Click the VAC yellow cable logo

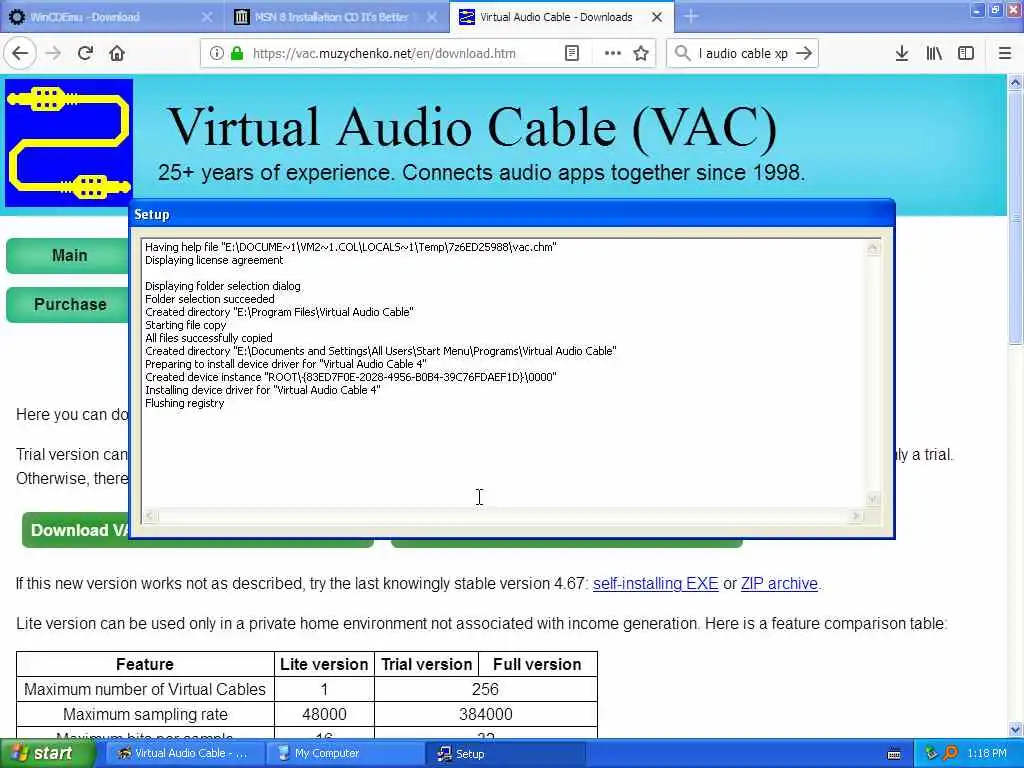pos(69,143)
